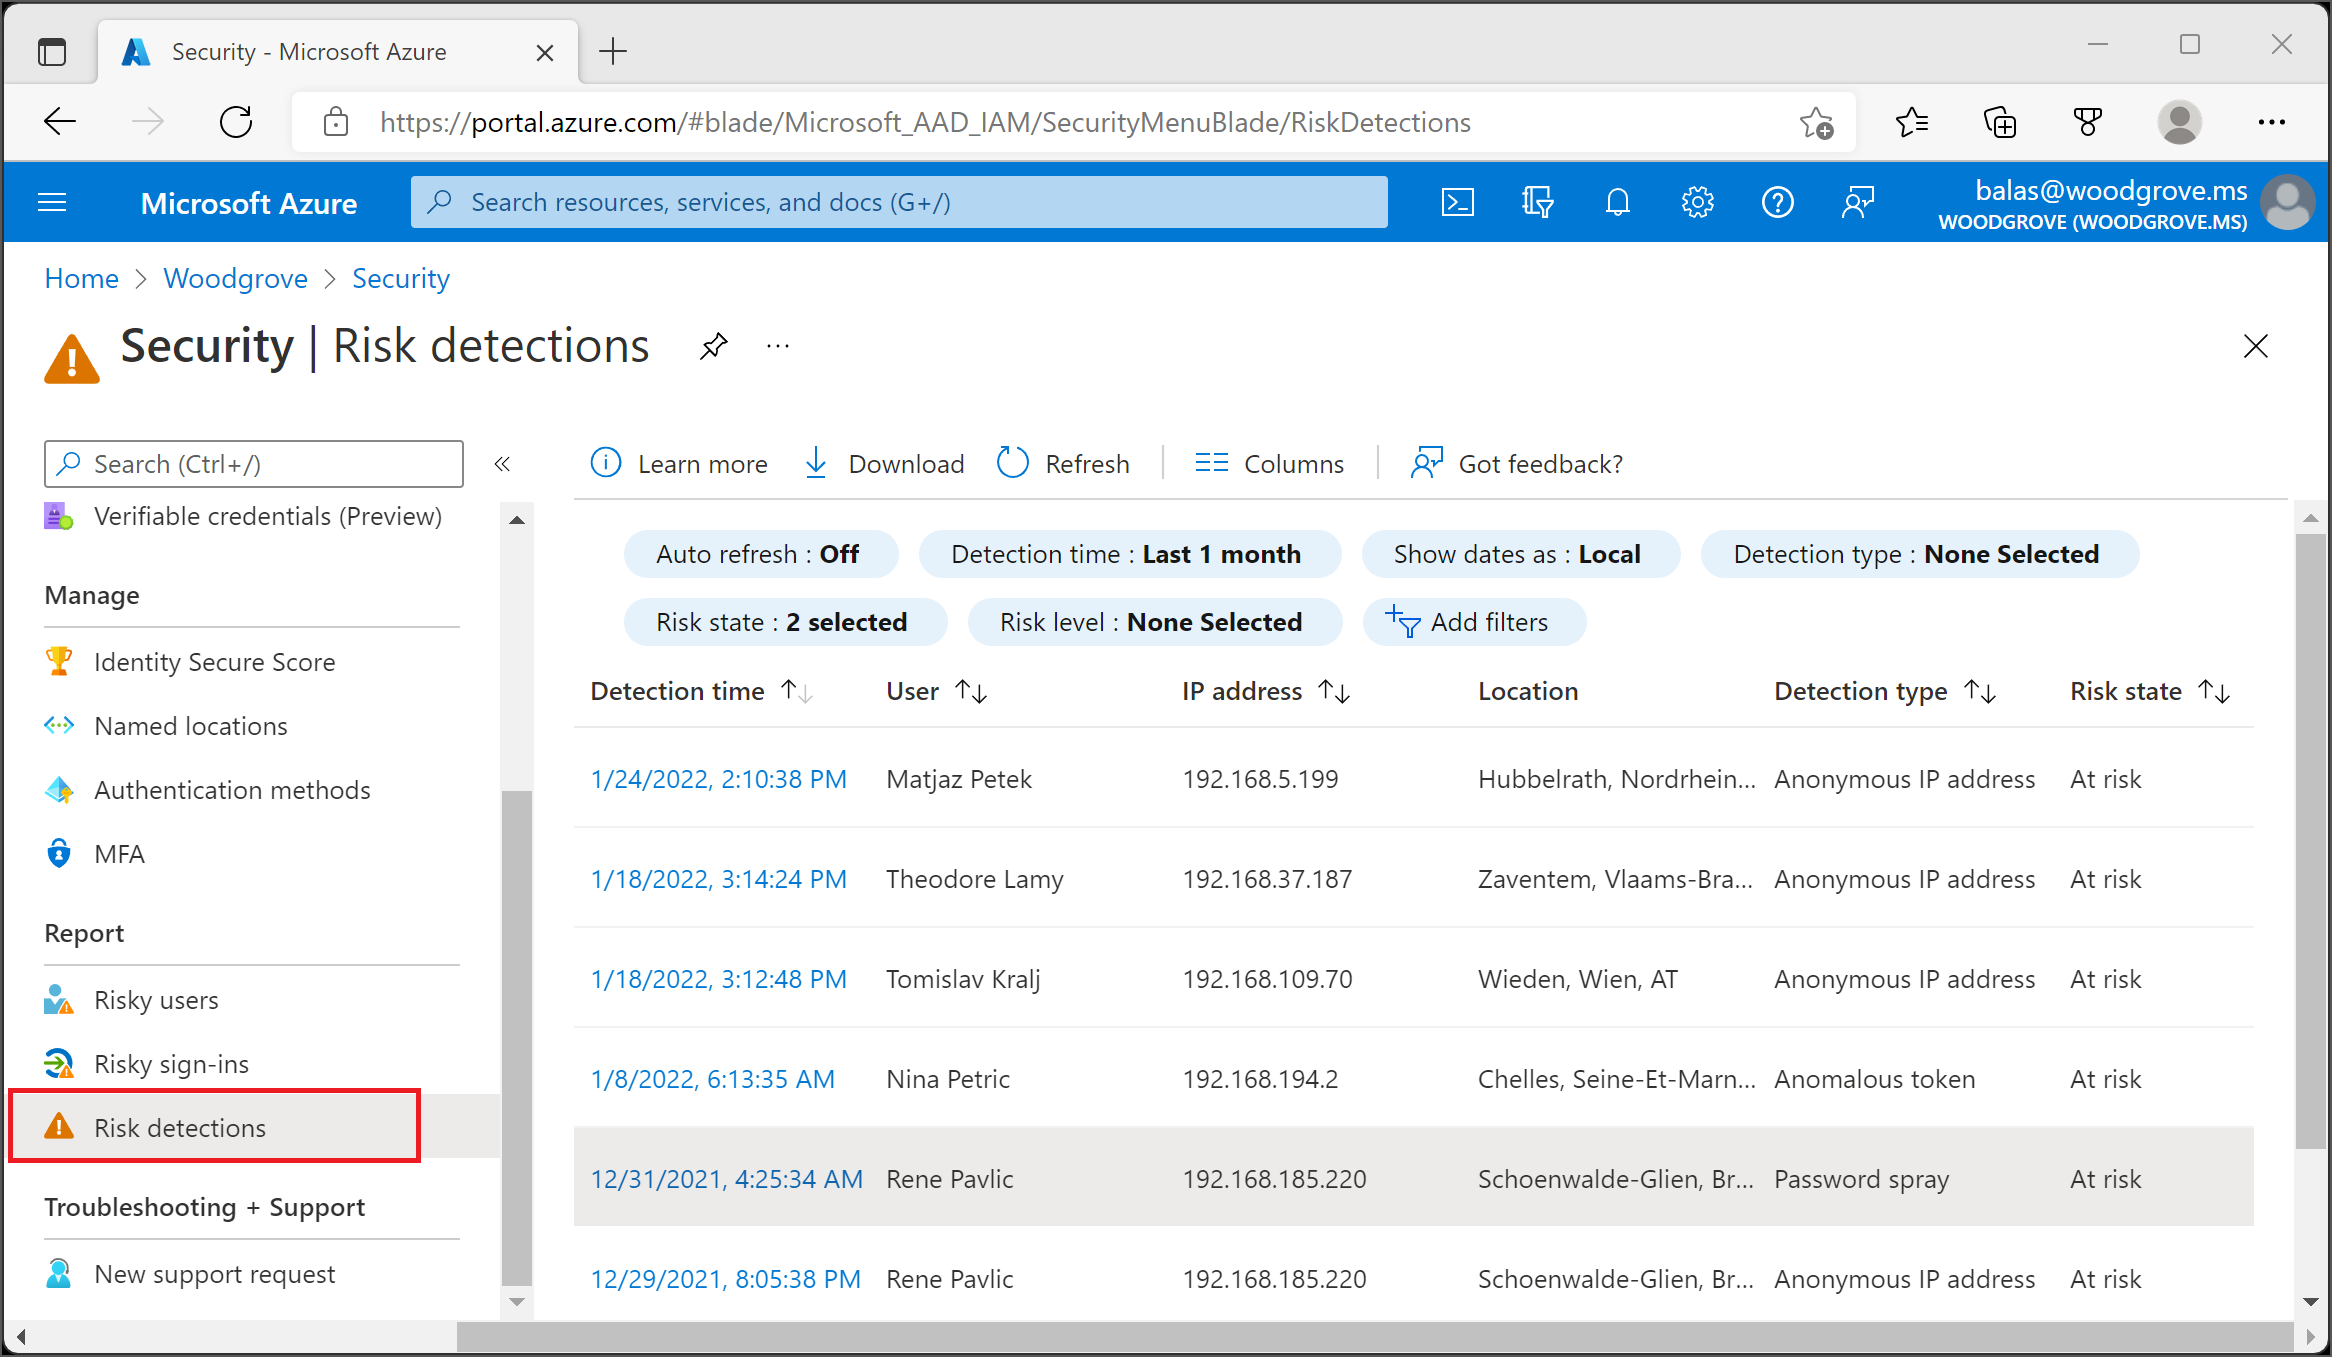Go back with the browser back arrow
This screenshot has height=1357, width=2332.
pyautogui.click(x=60, y=122)
